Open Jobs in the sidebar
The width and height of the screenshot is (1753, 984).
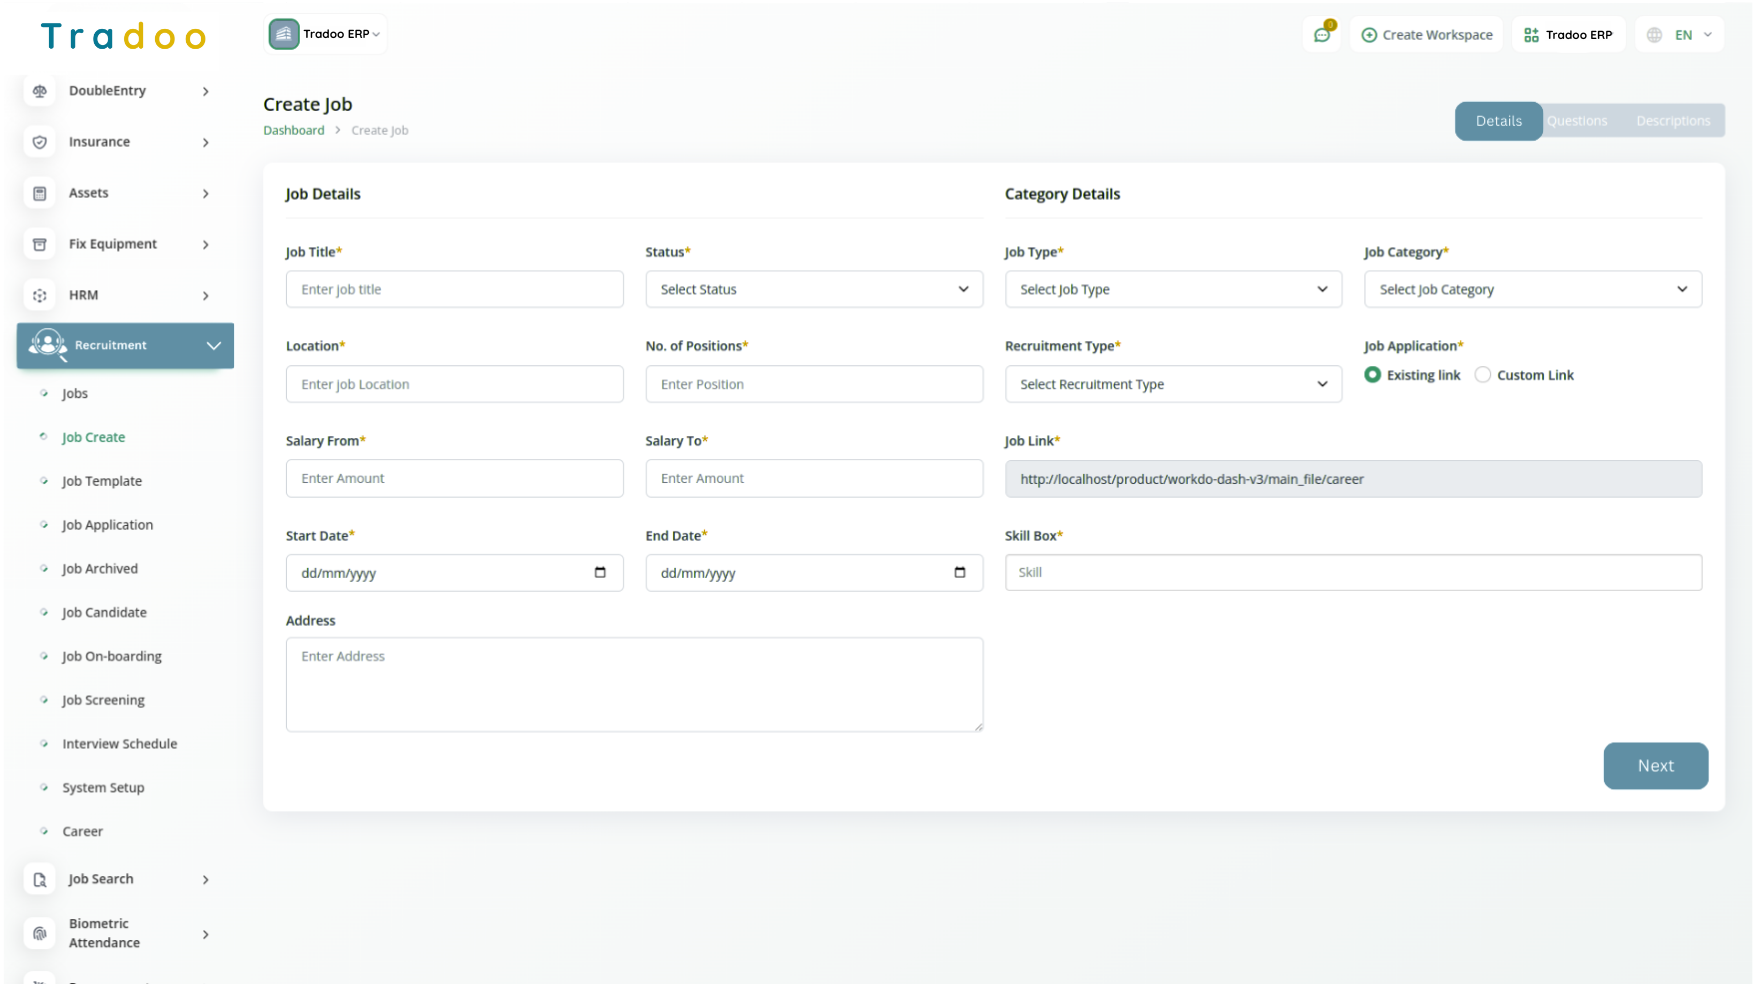point(75,394)
